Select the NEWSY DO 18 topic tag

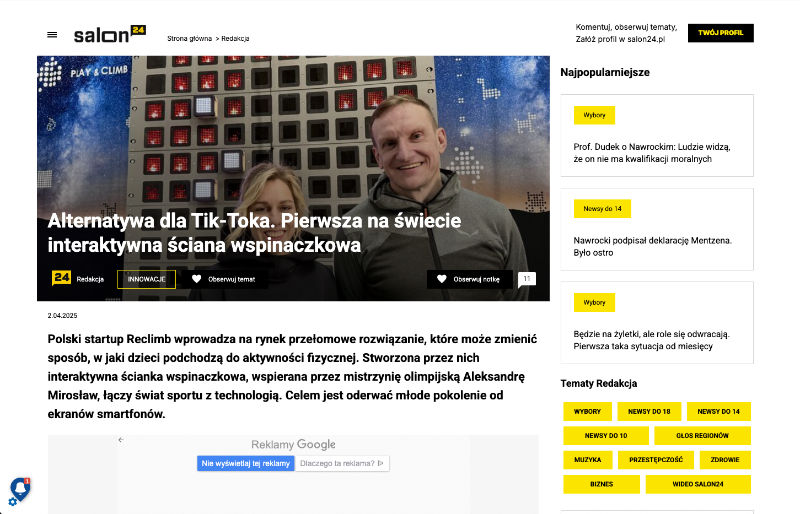coord(649,411)
